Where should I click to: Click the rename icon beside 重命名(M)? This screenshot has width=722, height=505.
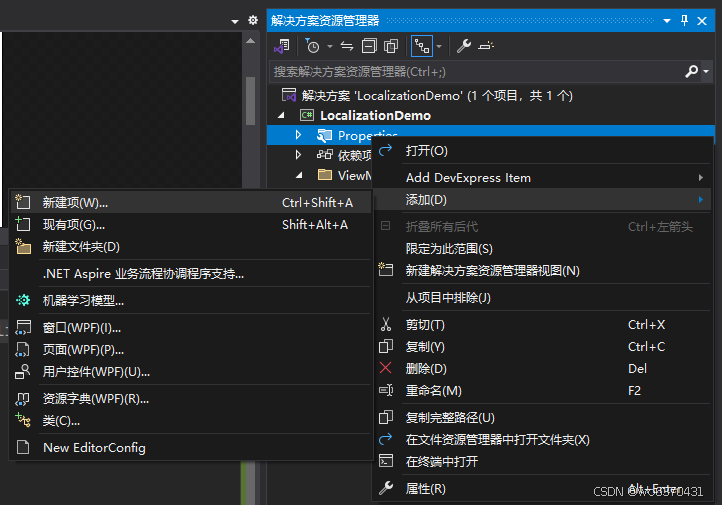(x=386, y=390)
